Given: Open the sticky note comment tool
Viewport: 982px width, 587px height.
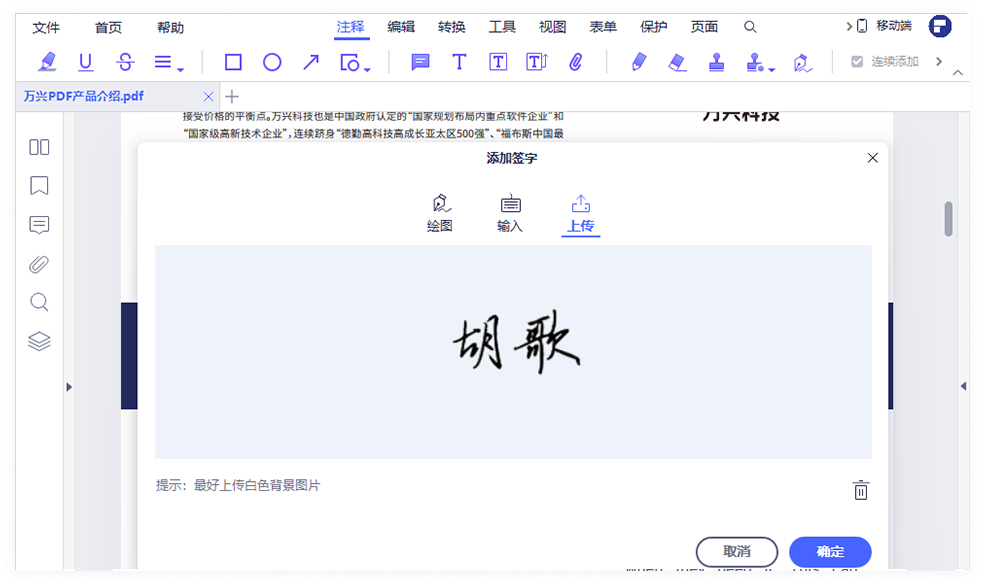Looking at the screenshot, I should coord(419,62).
